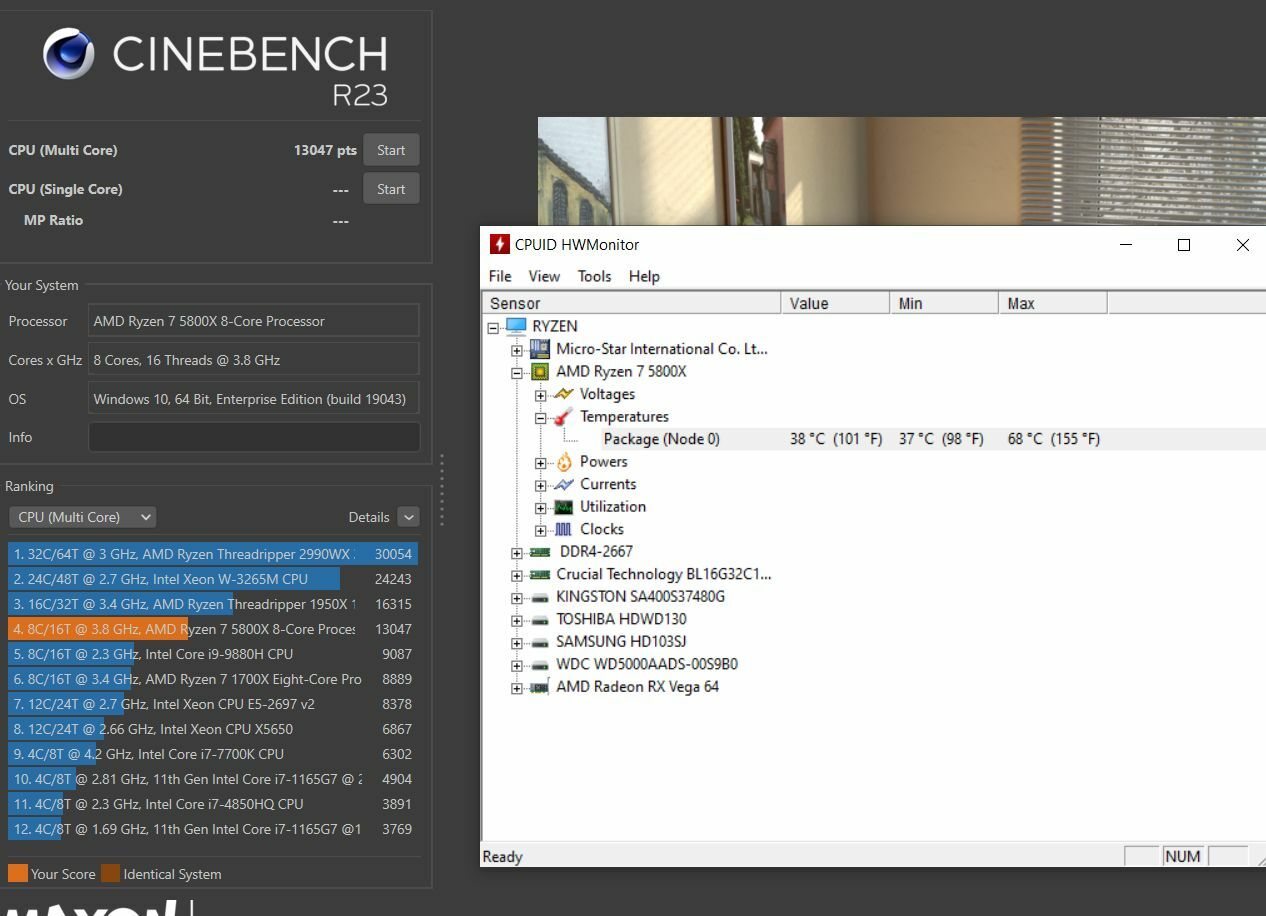1266x916 pixels.
Task: Select ranking entry Intel Xeon CPU X5650
Action: tap(213, 729)
